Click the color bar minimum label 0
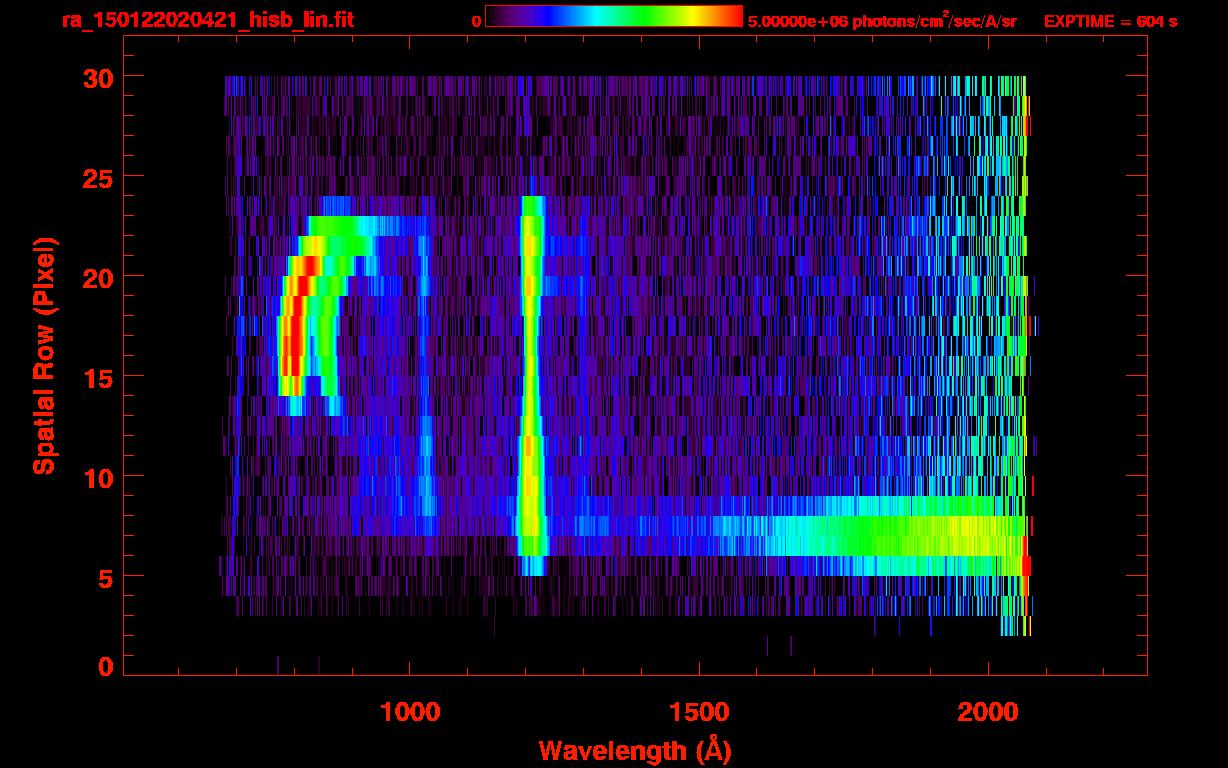Screen dimensions: 1228x768 point(476,21)
